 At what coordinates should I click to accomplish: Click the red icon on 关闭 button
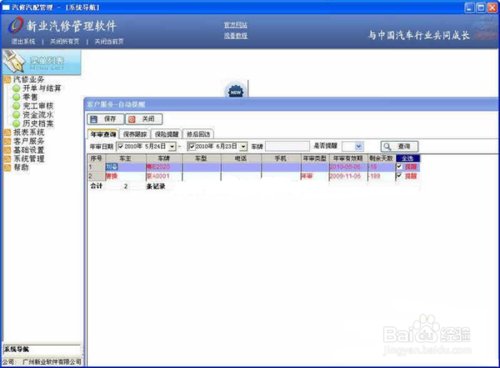(x=132, y=119)
